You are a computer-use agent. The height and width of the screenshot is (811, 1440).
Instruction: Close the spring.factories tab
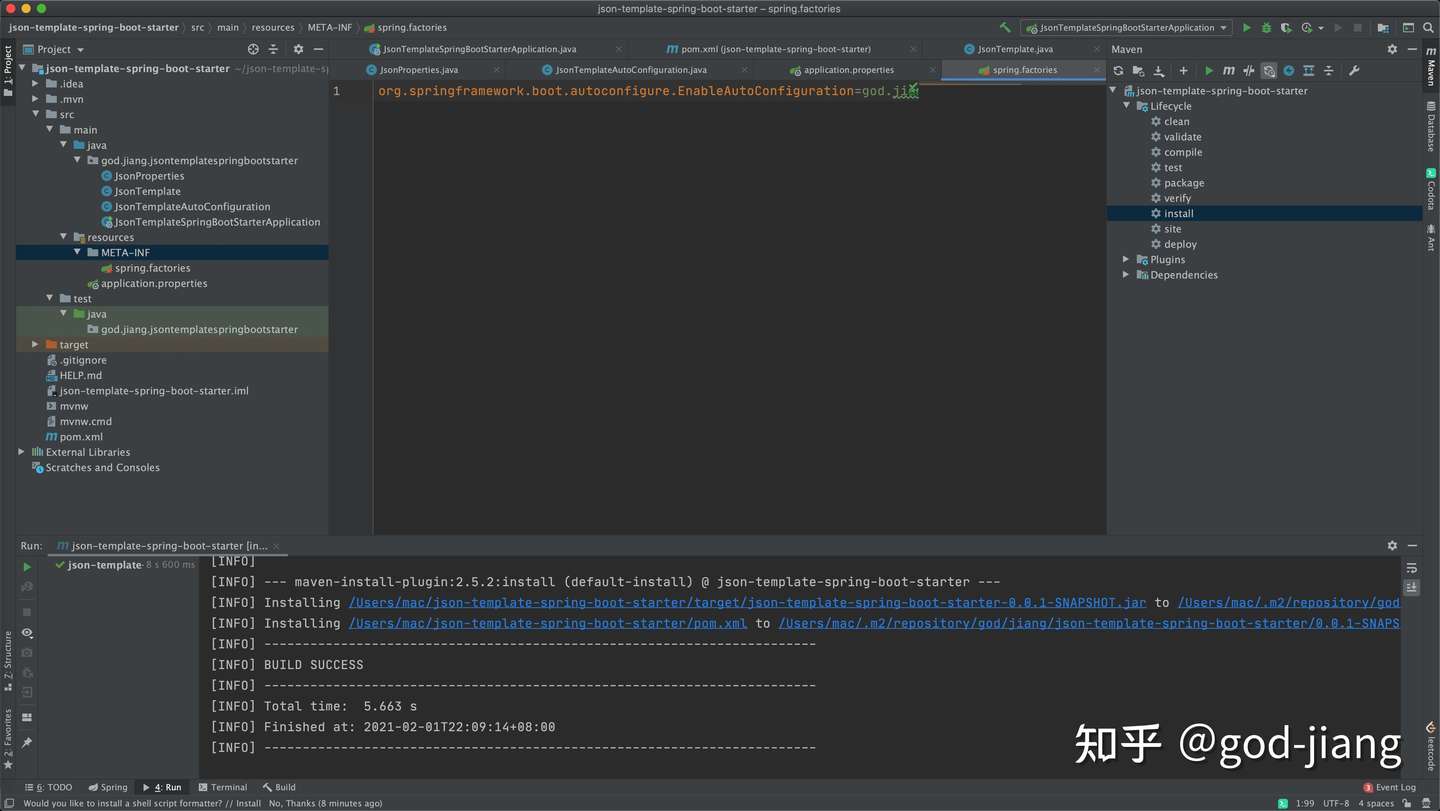1098,70
